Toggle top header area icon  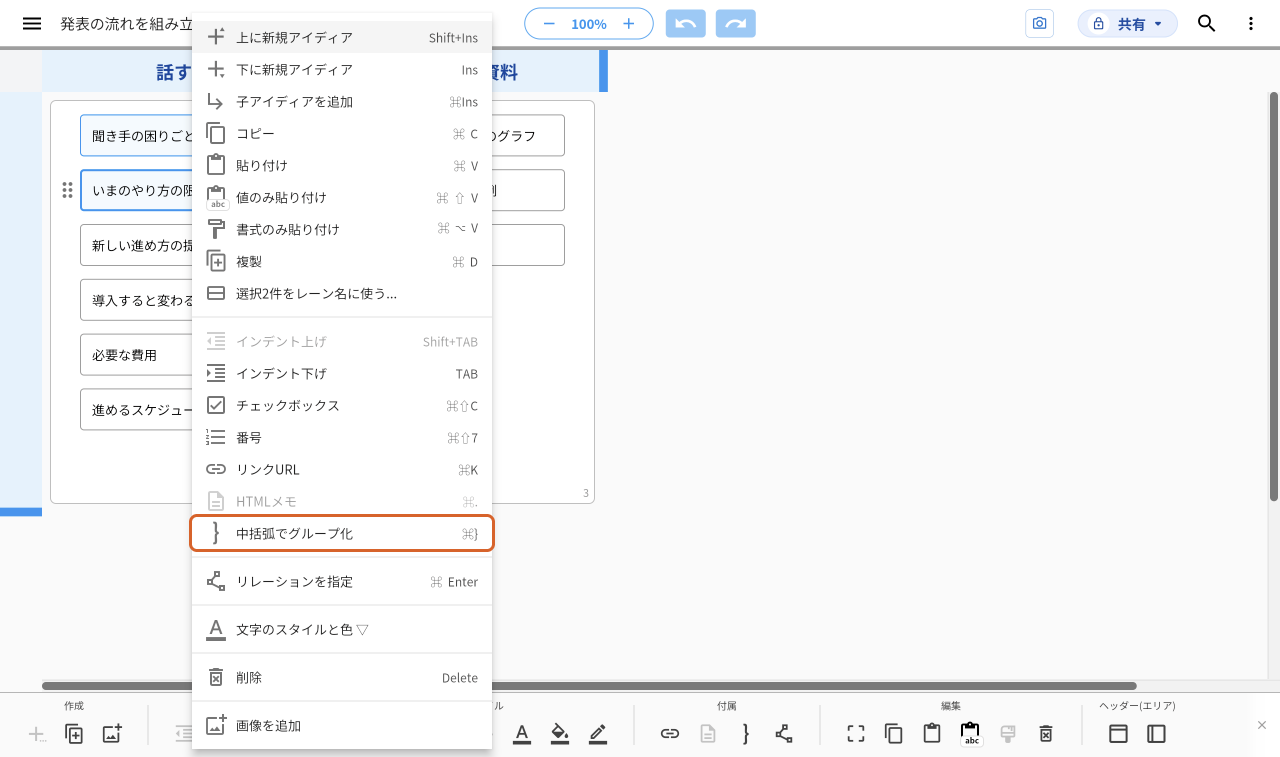point(1118,734)
